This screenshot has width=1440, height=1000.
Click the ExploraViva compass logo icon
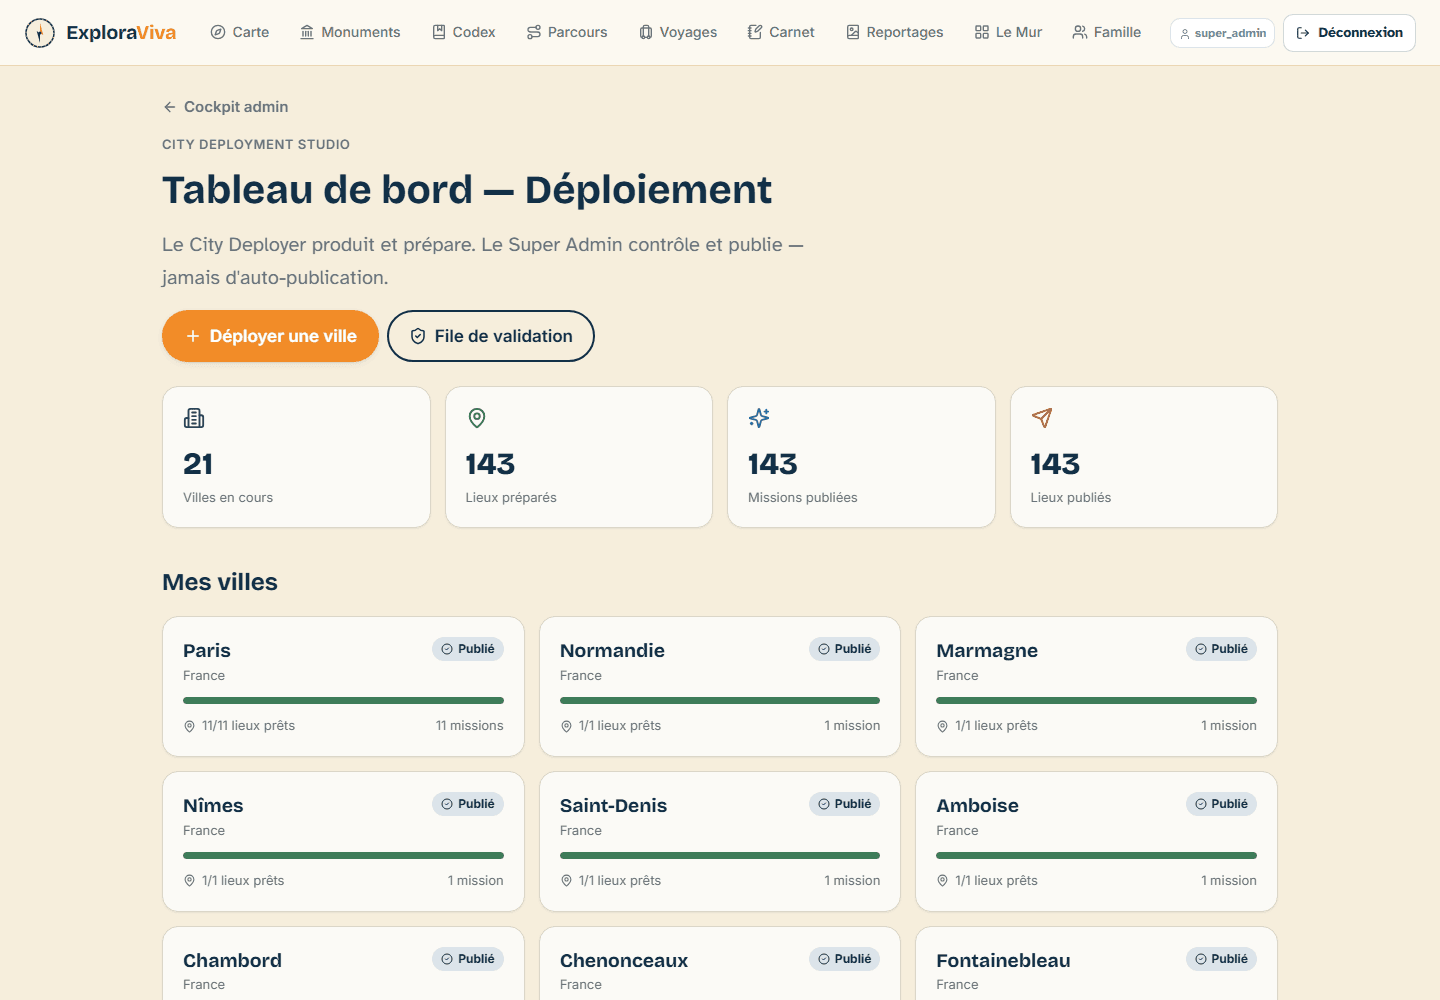(x=40, y=33)
